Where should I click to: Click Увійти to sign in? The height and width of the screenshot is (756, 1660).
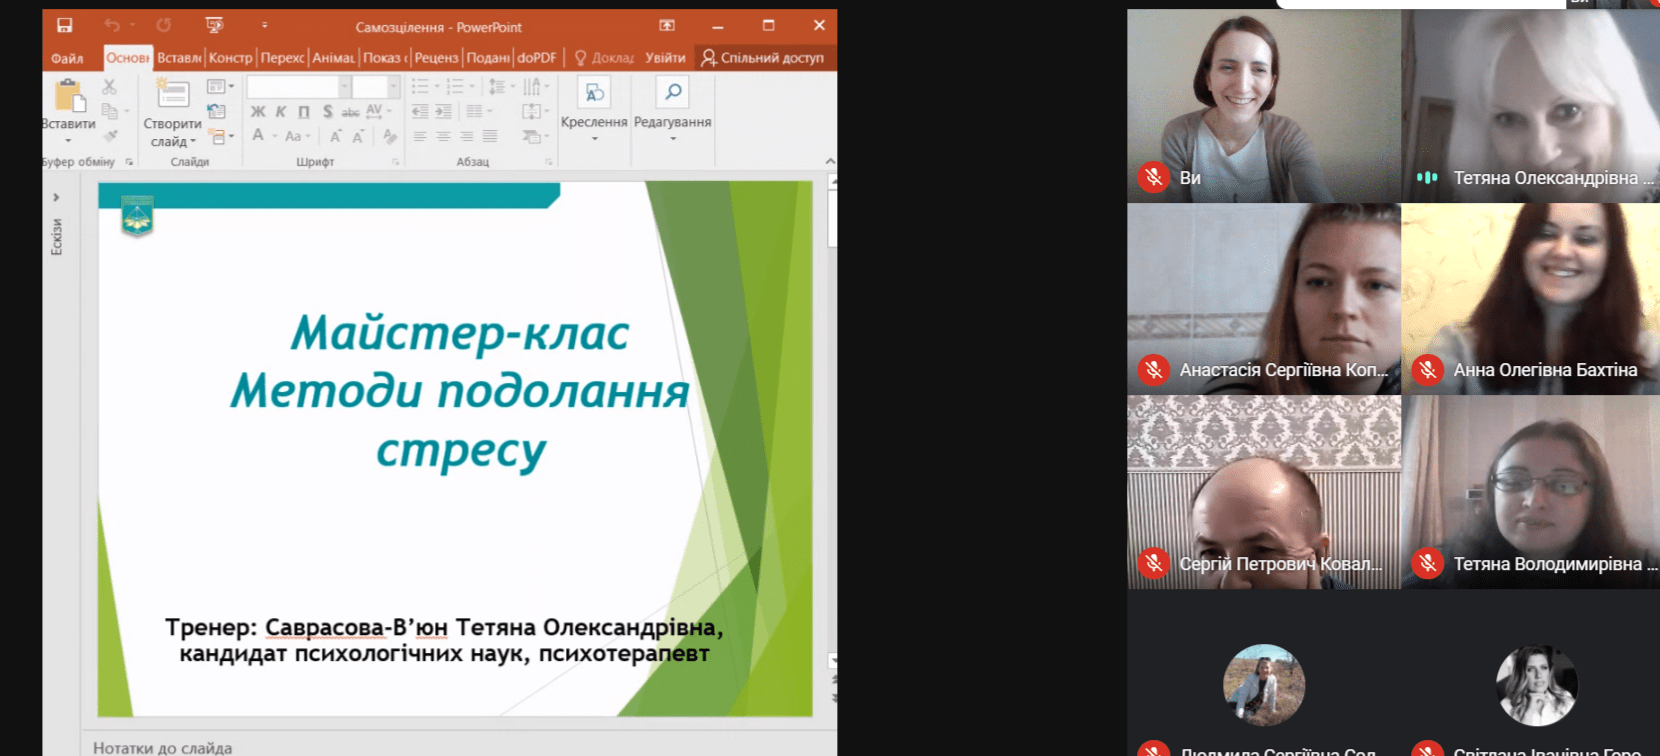[x=665, y=58]
